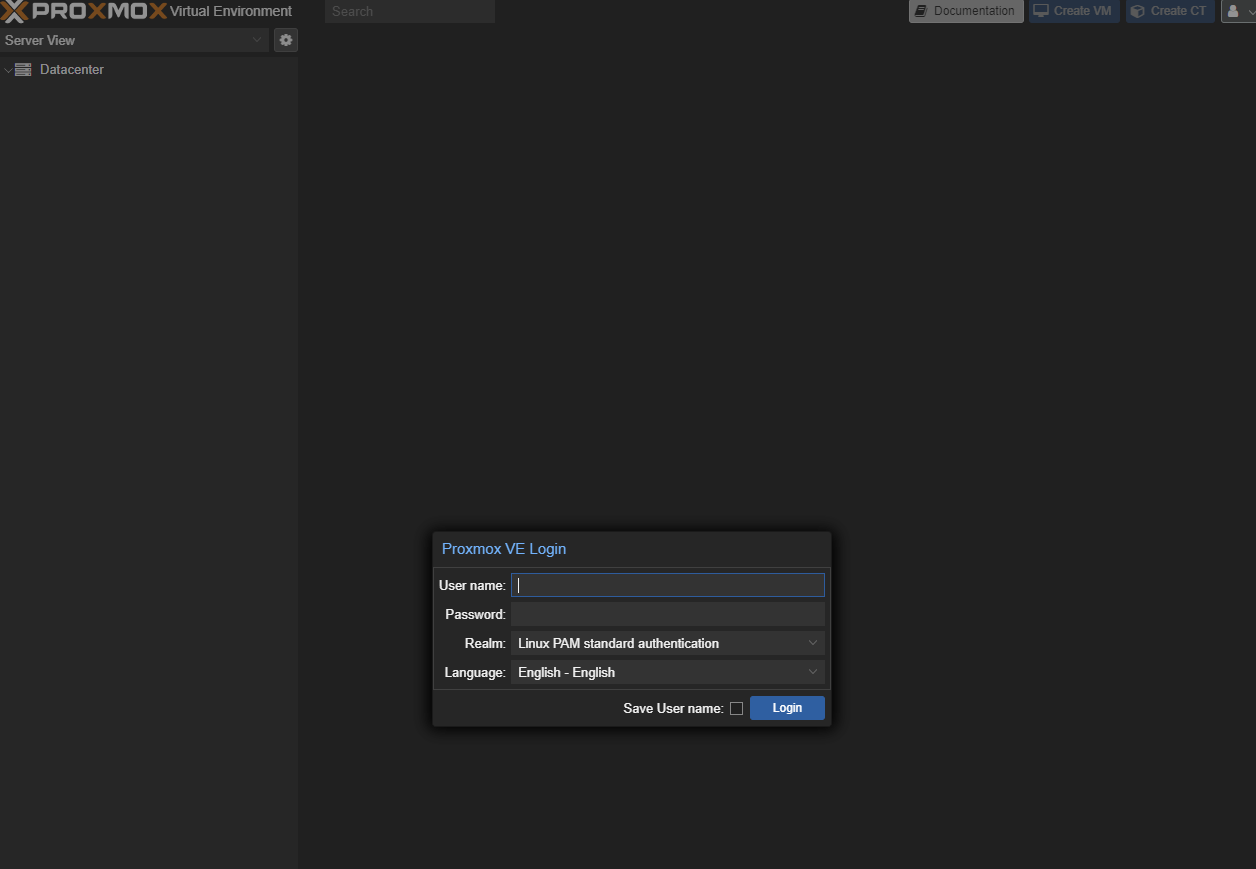The image size is (1256, 869).
Task: Click the Documentation button
Action: pos(965,11)
